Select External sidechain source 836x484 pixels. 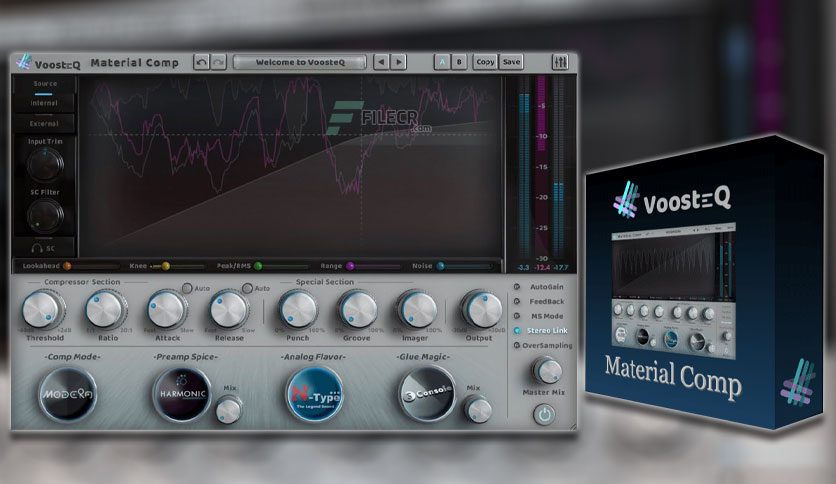(44, 123)
